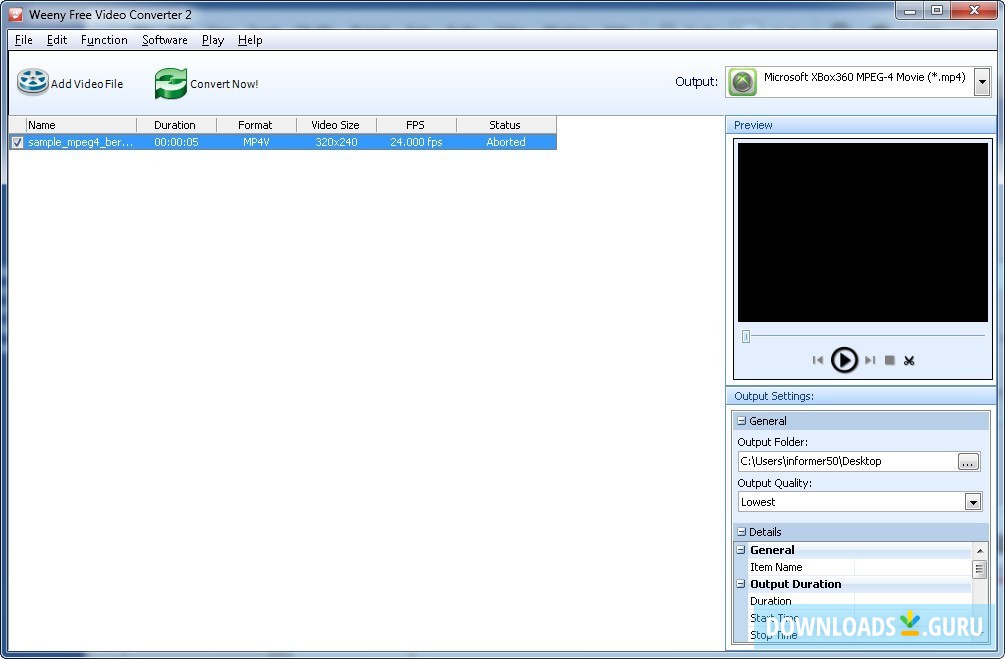Viewport: 1005px width, 659px height.
Task: Click the output folder browse button
Action: 967,461
